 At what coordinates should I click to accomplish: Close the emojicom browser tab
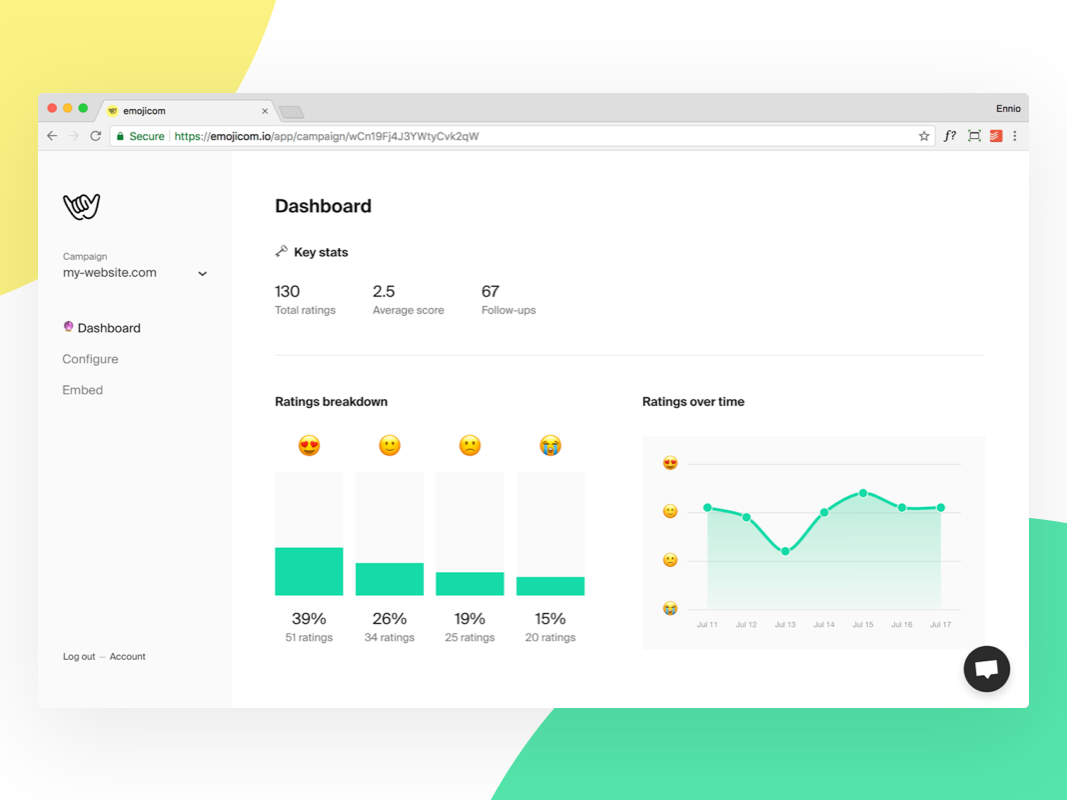(265, 111)
